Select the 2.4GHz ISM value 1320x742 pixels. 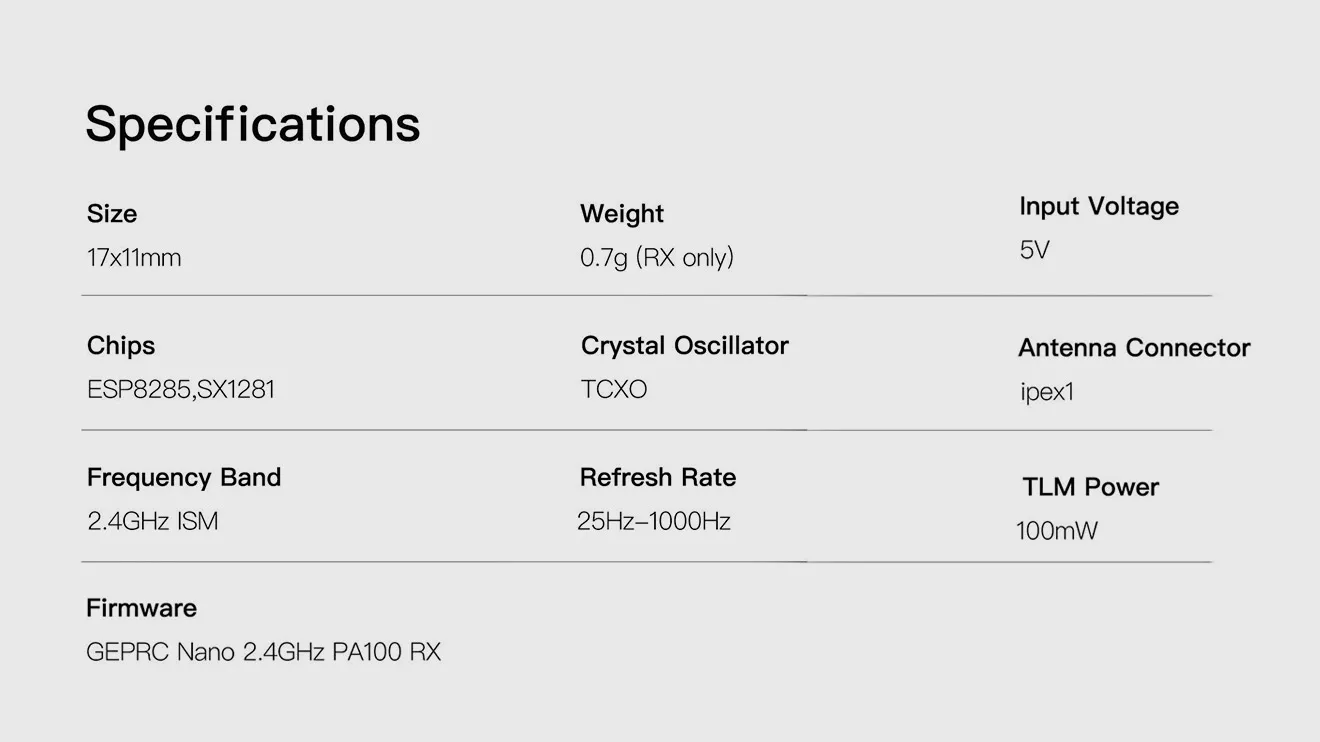[153, 521]
